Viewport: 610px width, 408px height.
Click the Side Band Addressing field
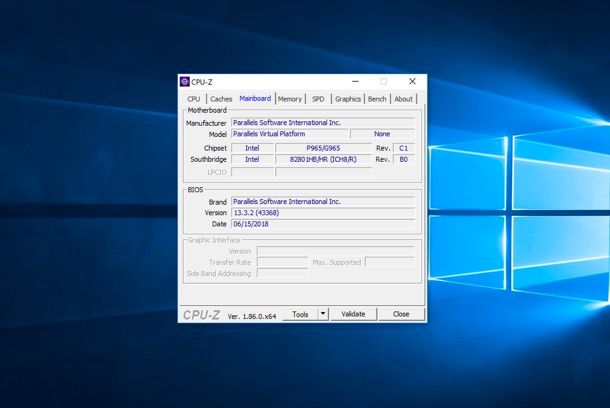pos(282,274)
